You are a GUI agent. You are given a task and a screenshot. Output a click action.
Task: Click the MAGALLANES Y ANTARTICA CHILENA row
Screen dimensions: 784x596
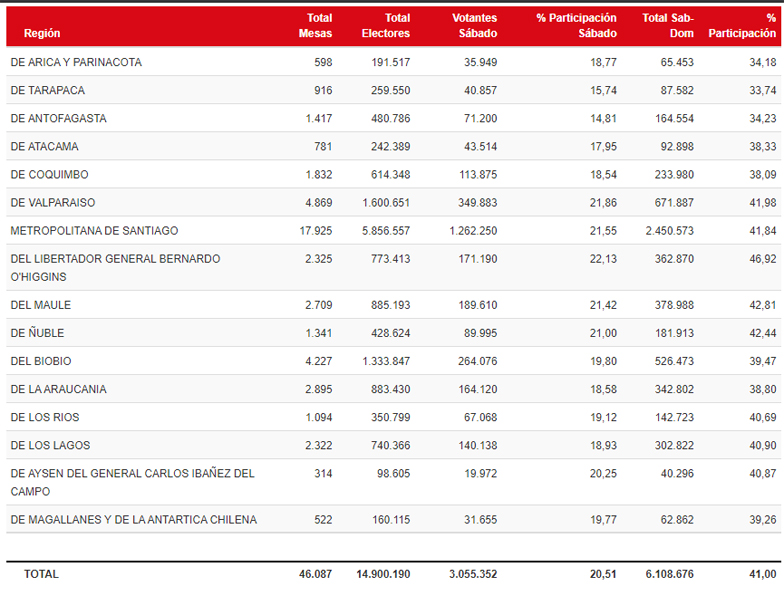[x=133, y=519]
